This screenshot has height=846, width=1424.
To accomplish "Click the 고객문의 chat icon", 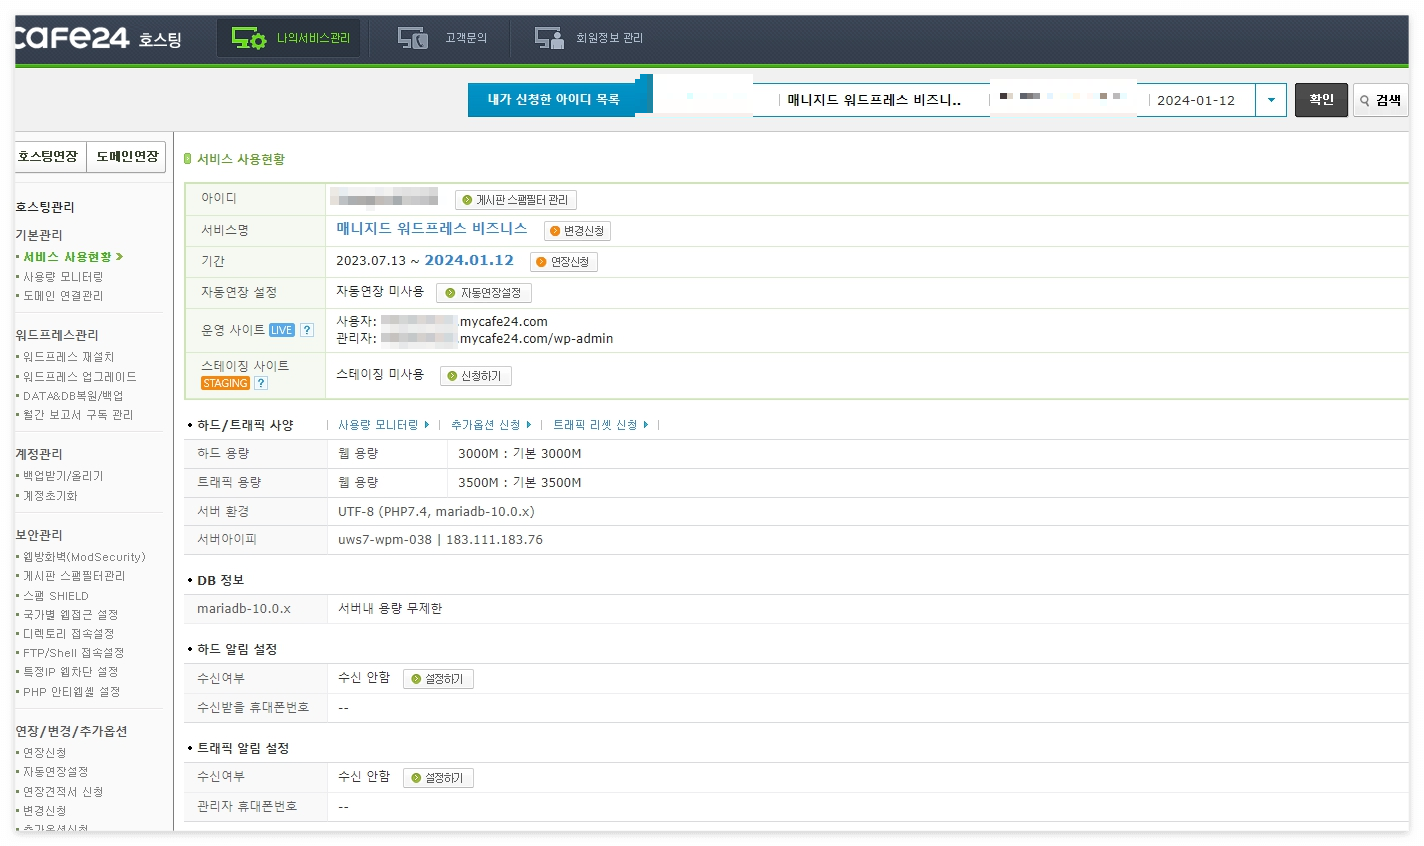I will point(413,38).
